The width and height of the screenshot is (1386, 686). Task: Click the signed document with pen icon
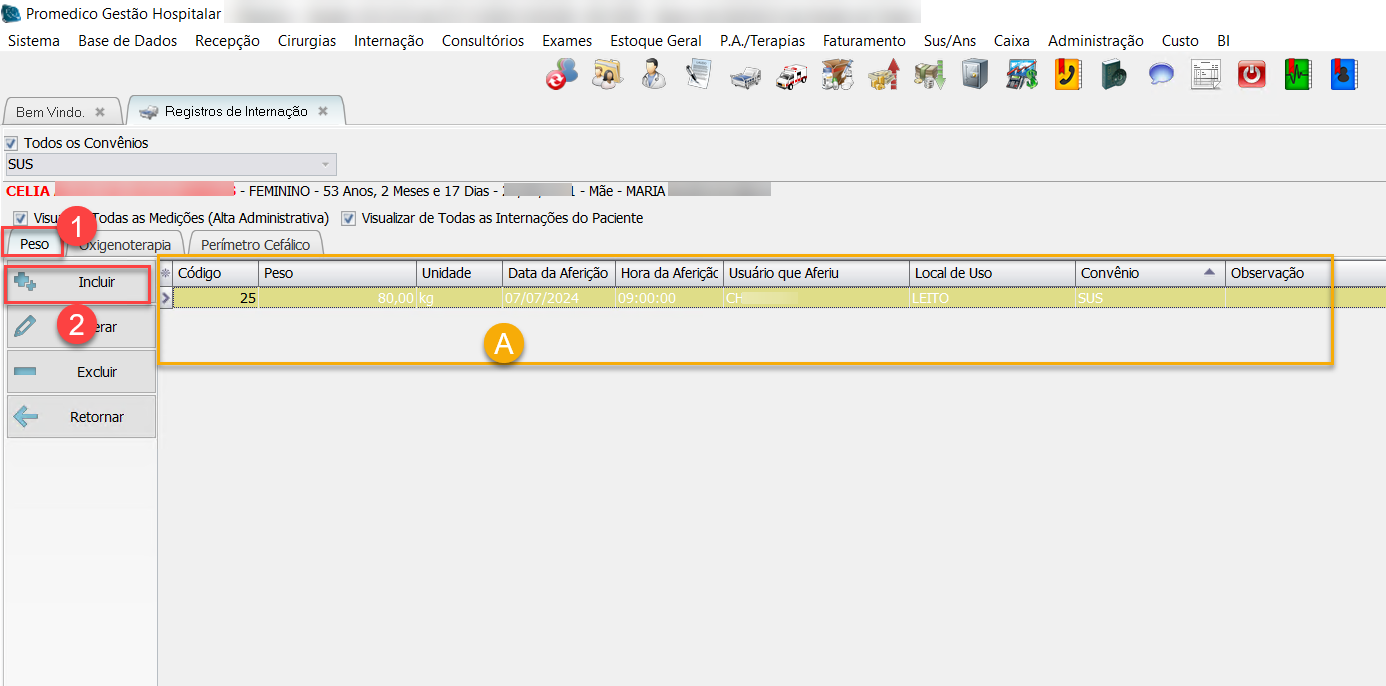699,75
